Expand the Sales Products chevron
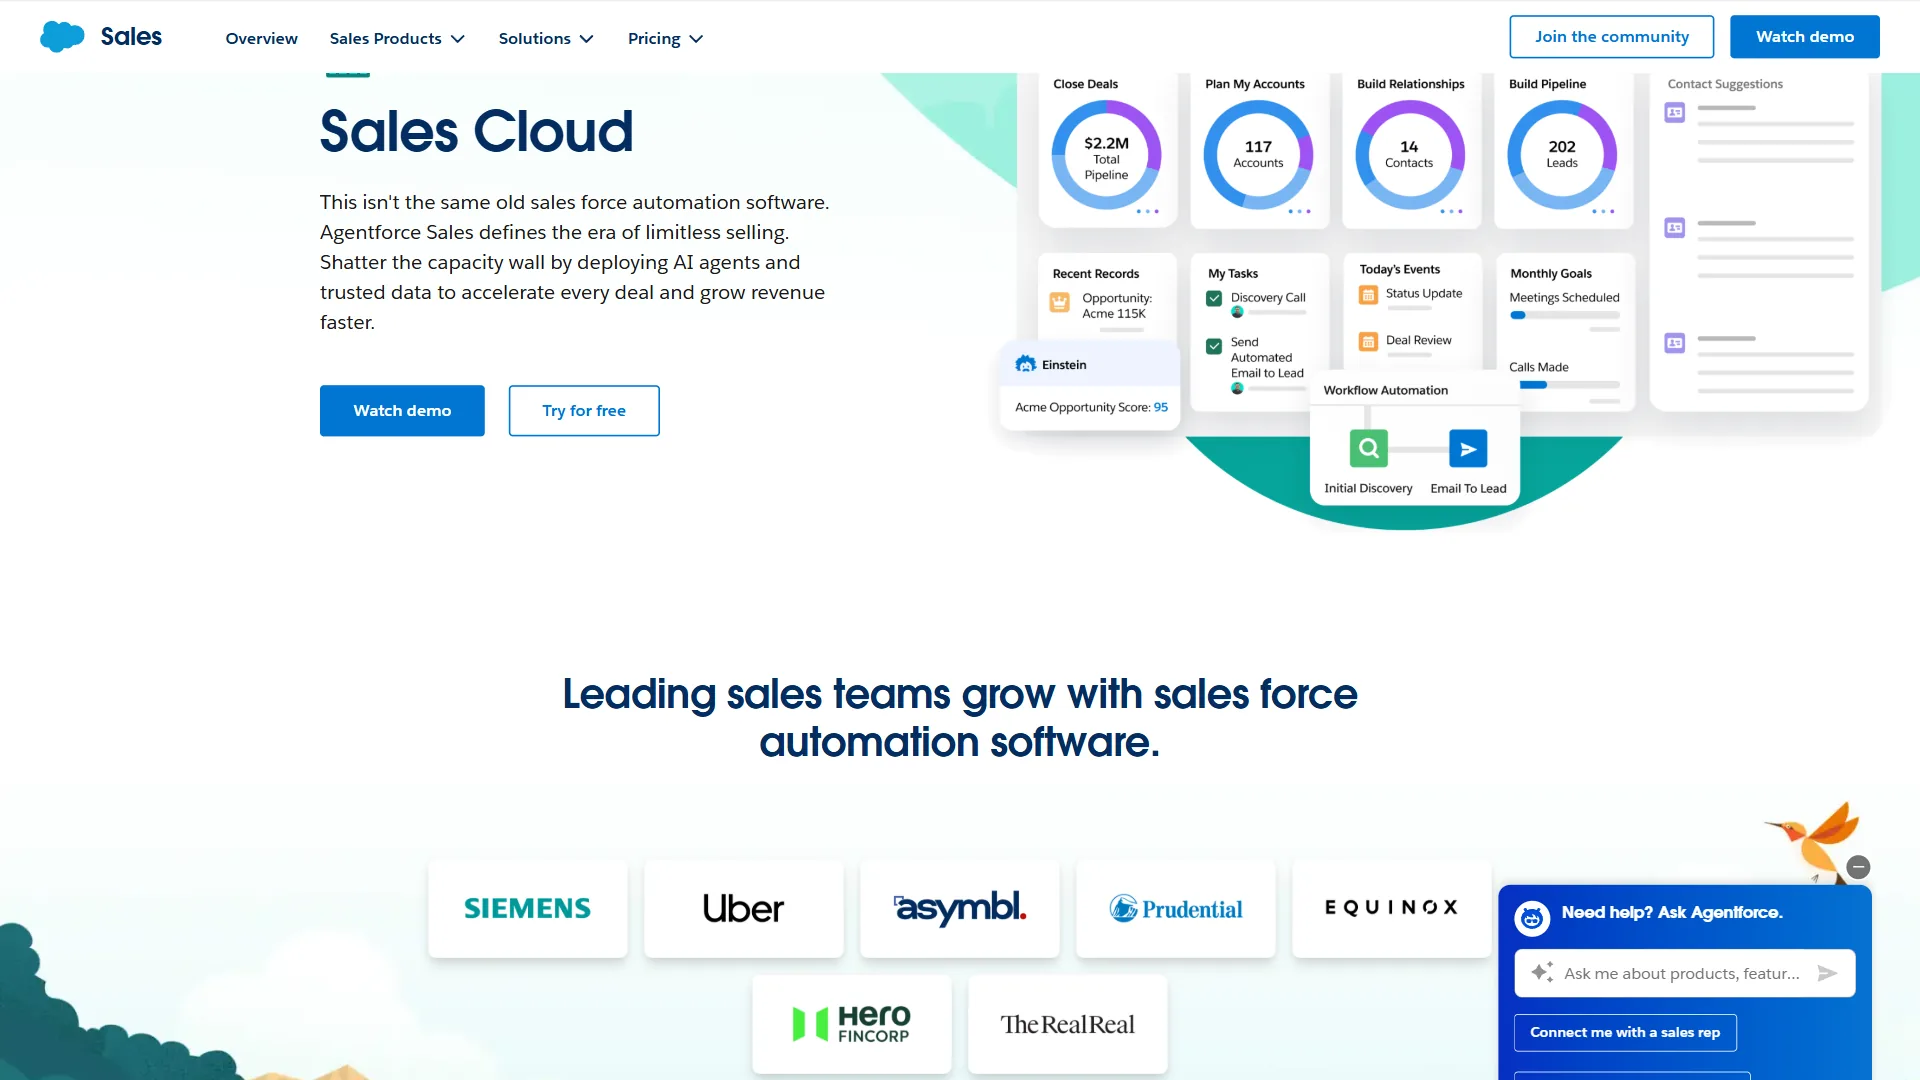This screenshot has height=1080, width=1920. (458, 39)
